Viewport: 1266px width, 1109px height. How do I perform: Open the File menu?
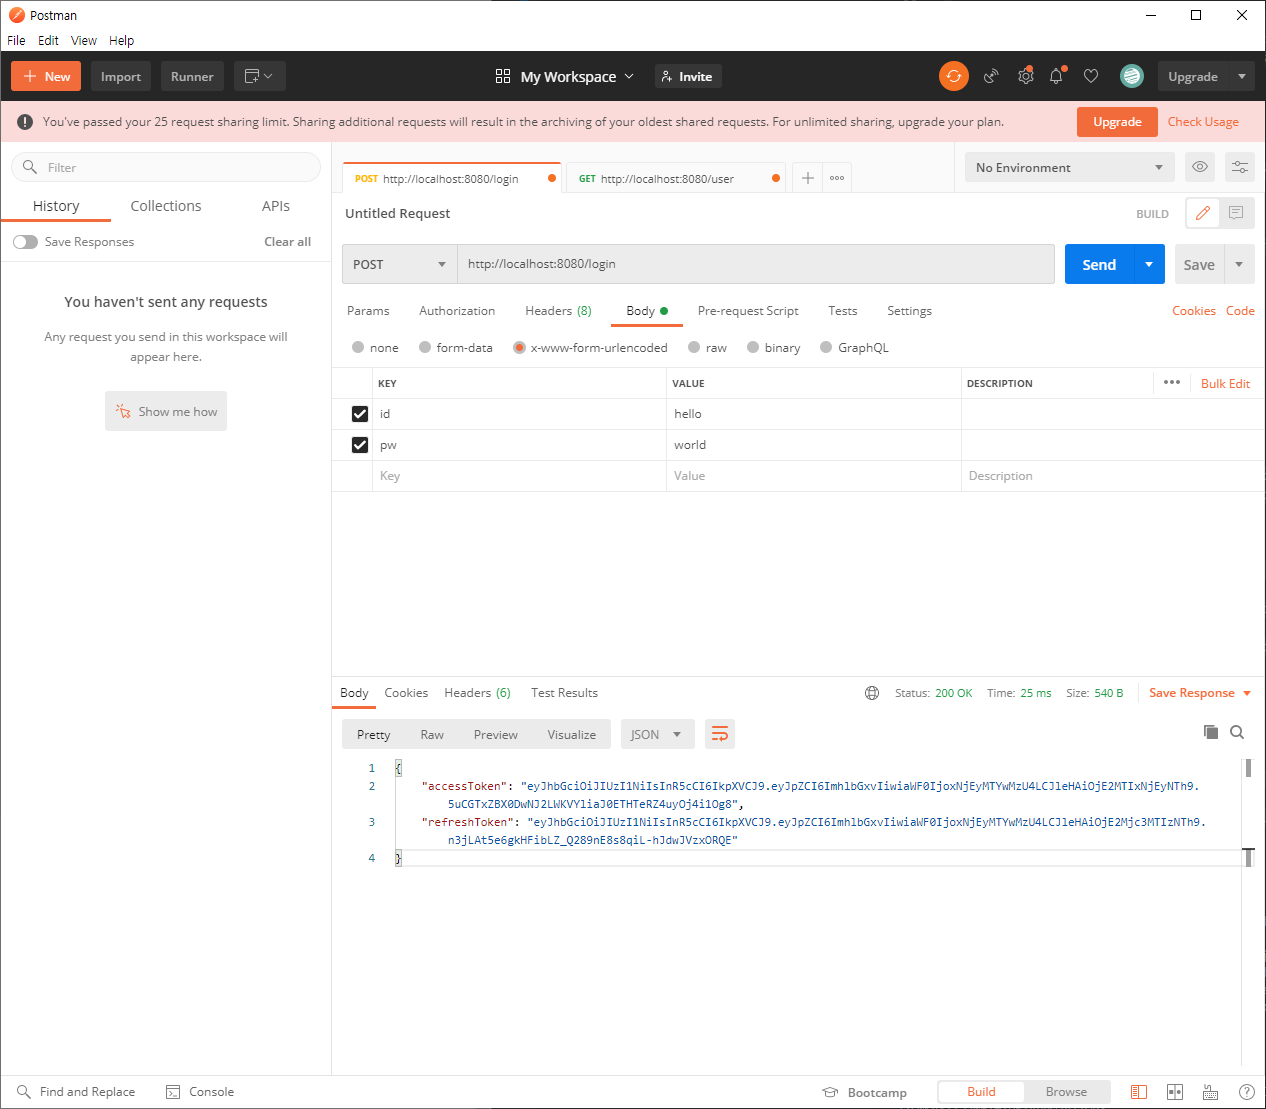(16, 40)
